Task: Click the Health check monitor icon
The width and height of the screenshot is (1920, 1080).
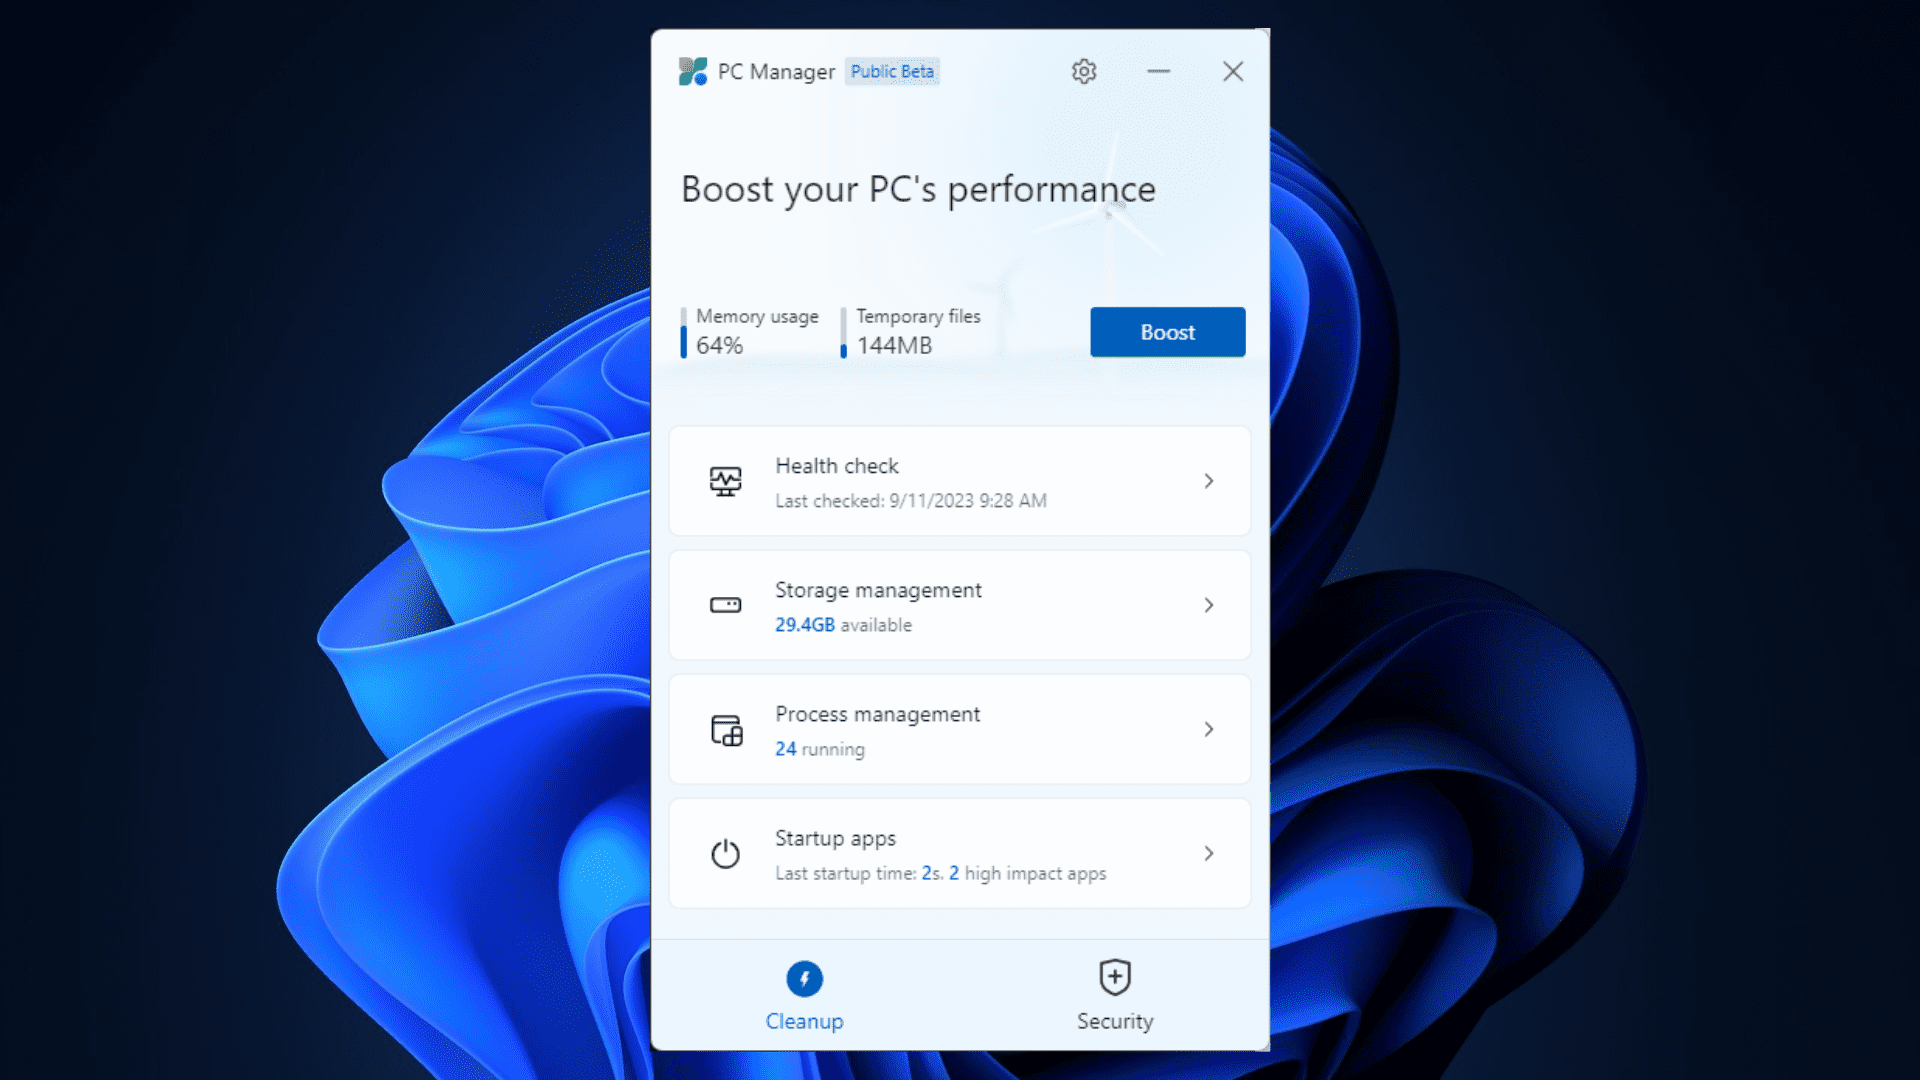Action: 726,481
